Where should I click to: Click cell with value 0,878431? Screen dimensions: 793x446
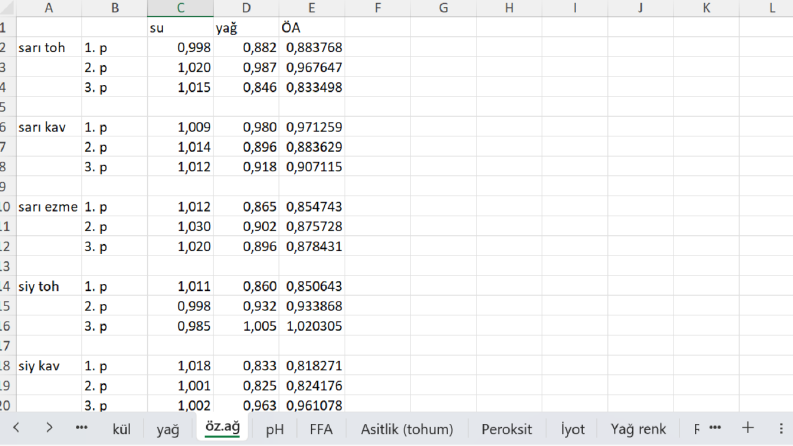tap(312, 246)
